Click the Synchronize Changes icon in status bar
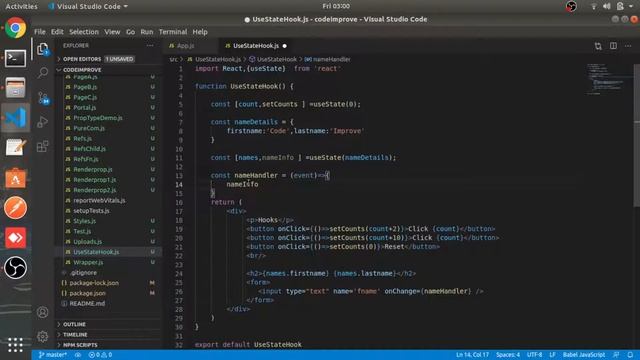Image resolution: width=640 pixels, height=360 pixels. pos(78,355)
